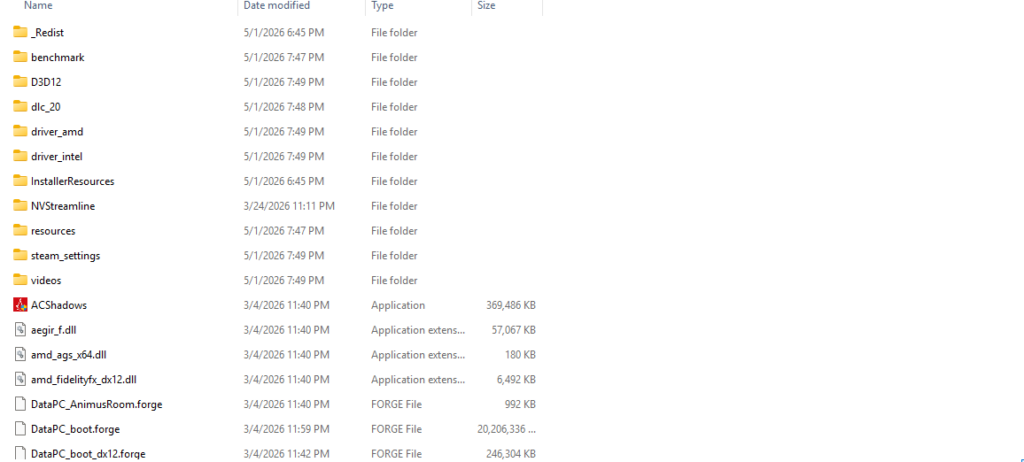Viewport: 1024px width, 462px height.
Task: Select the steam_settings folder icon
Action: coord(20,256)
